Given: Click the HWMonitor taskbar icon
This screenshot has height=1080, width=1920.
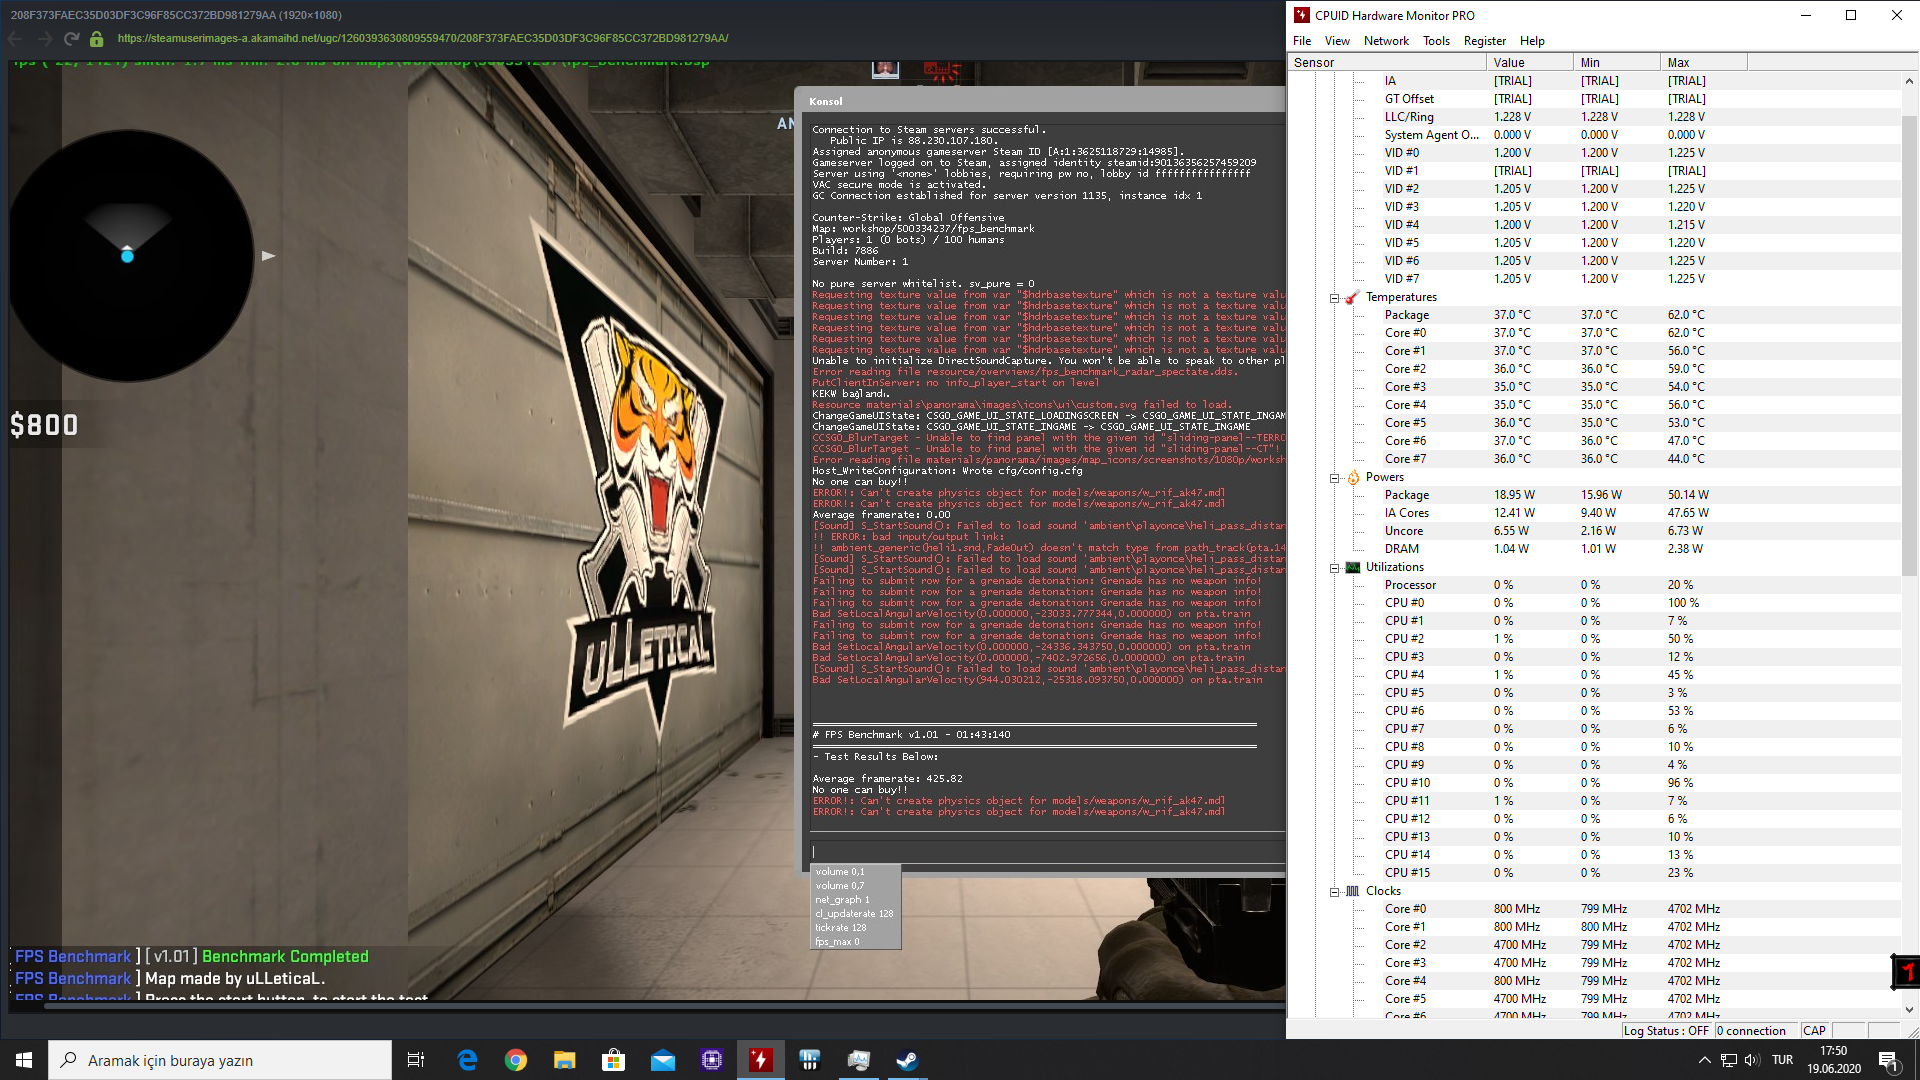Looking at the screenshot, I should (761, 1060).
